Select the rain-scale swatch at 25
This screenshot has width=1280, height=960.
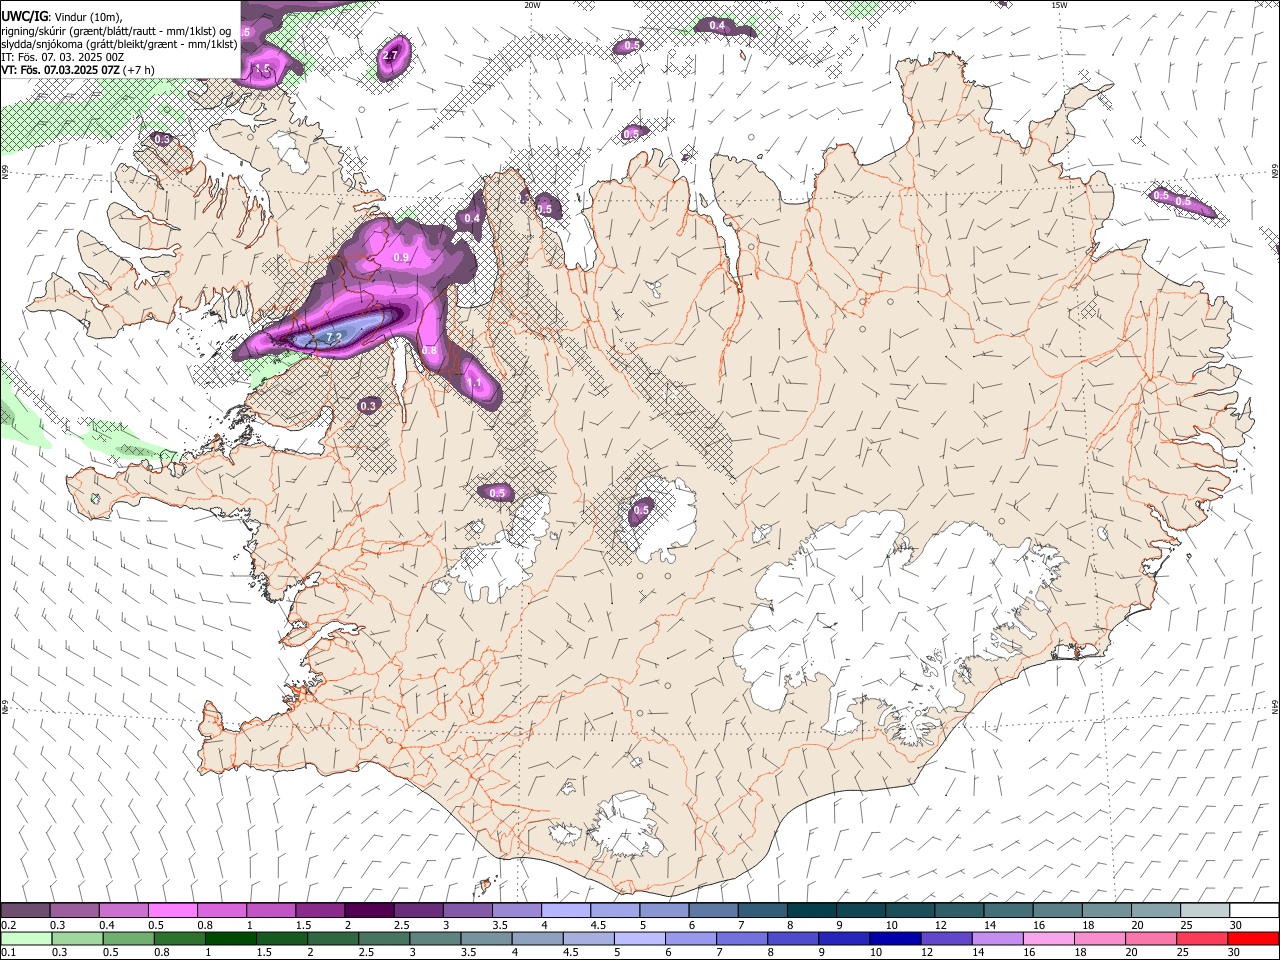[1202, 939]
